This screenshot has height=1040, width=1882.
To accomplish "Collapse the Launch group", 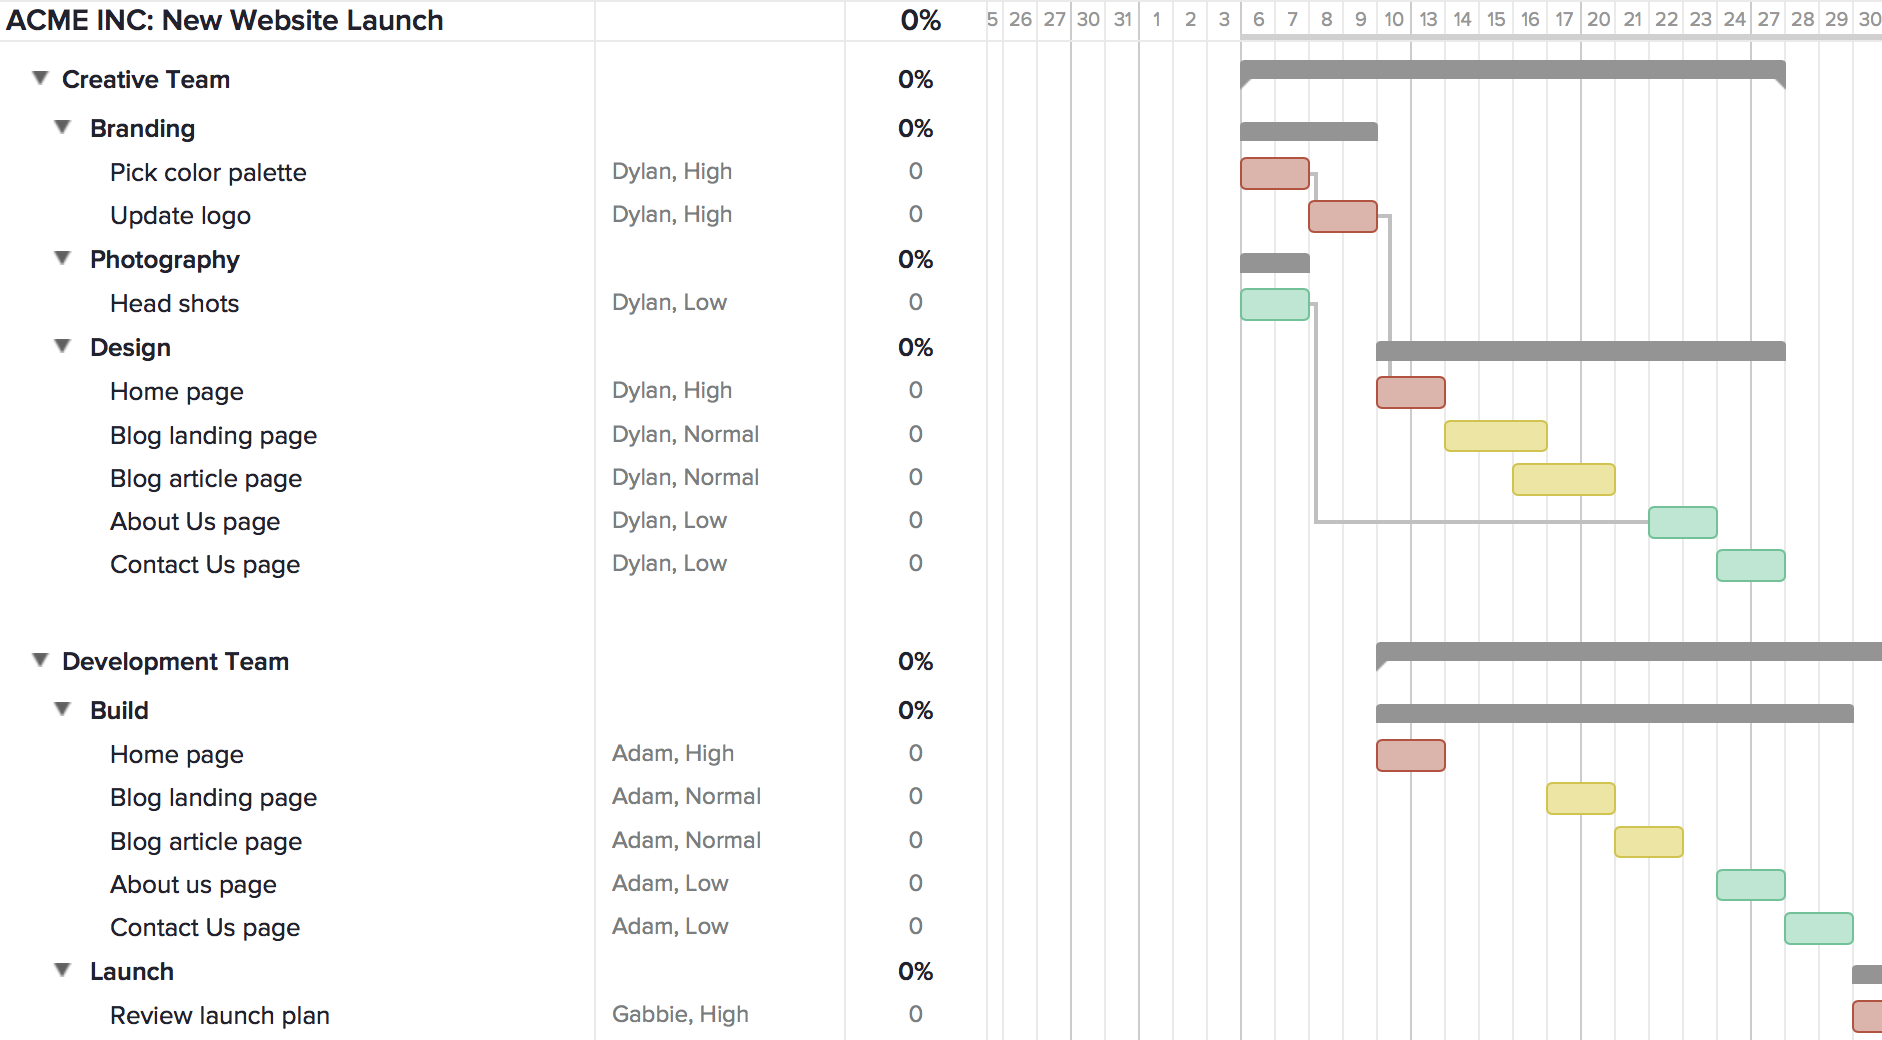I will 62,970.
